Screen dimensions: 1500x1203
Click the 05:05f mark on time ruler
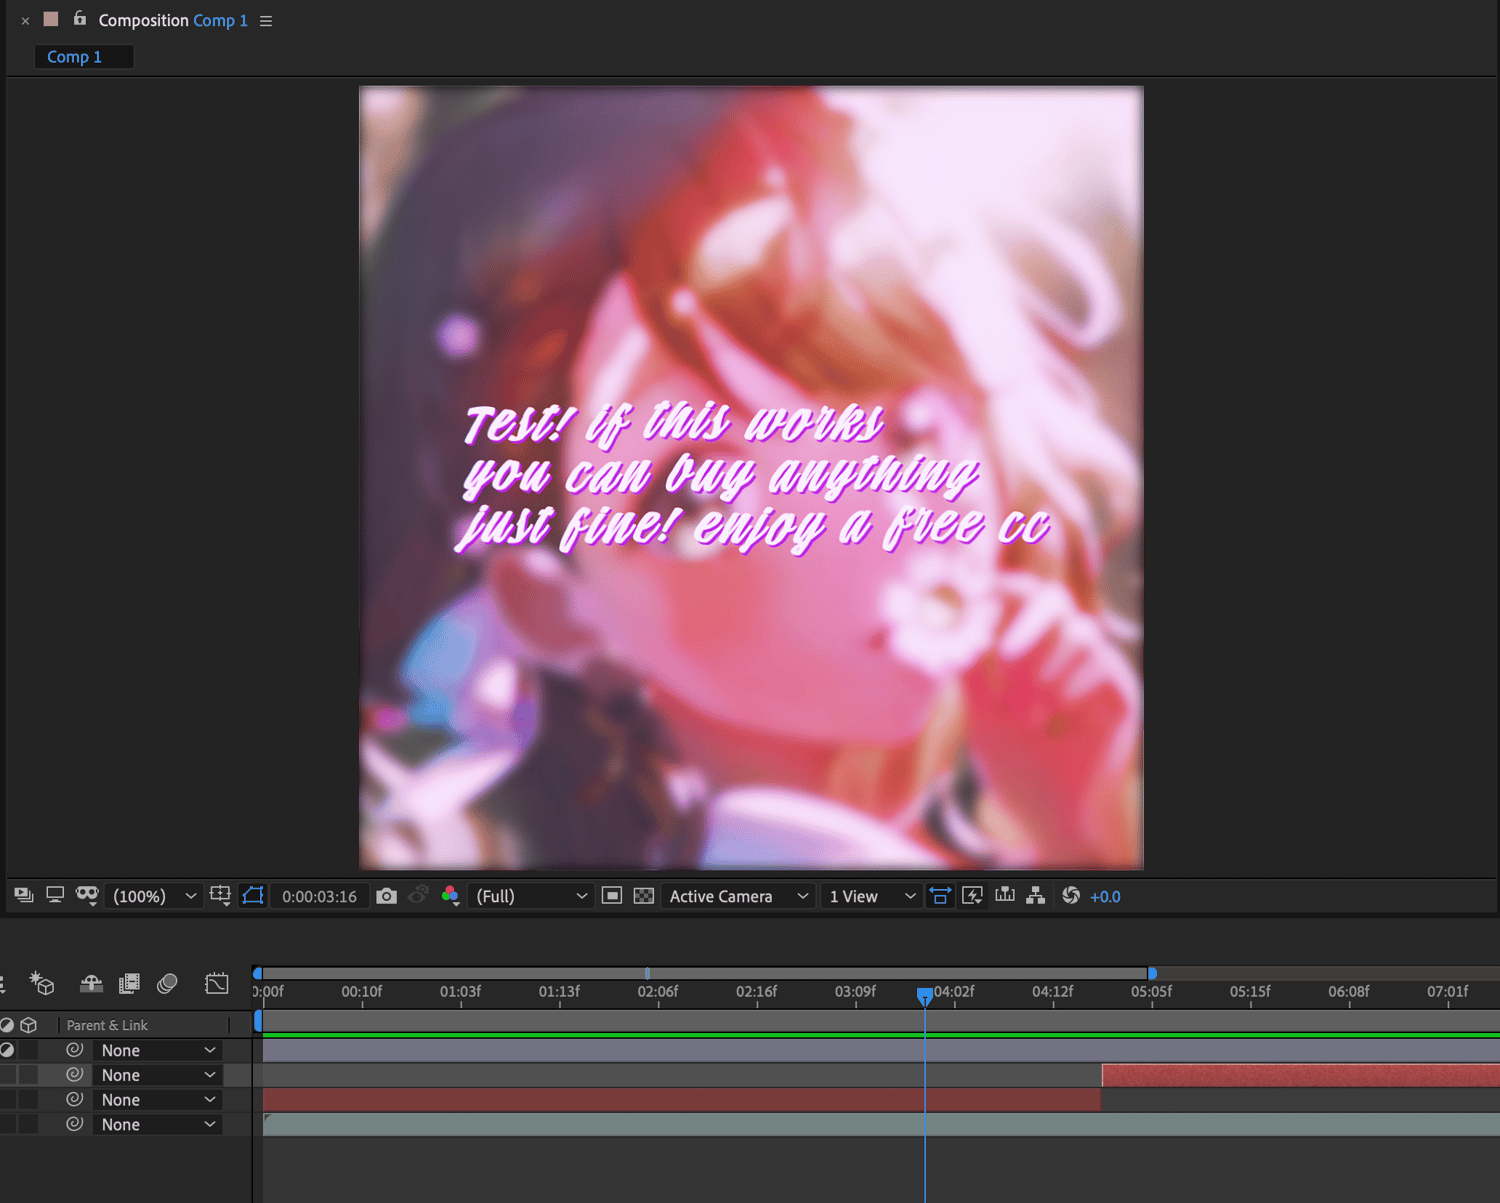coord(1151,992)
